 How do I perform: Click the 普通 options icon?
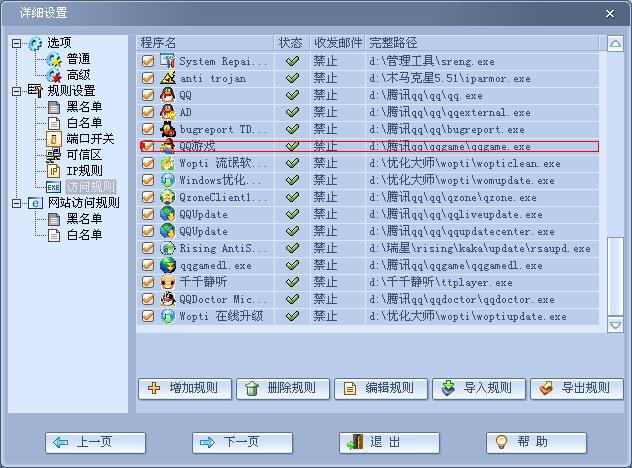click(54, 59)
